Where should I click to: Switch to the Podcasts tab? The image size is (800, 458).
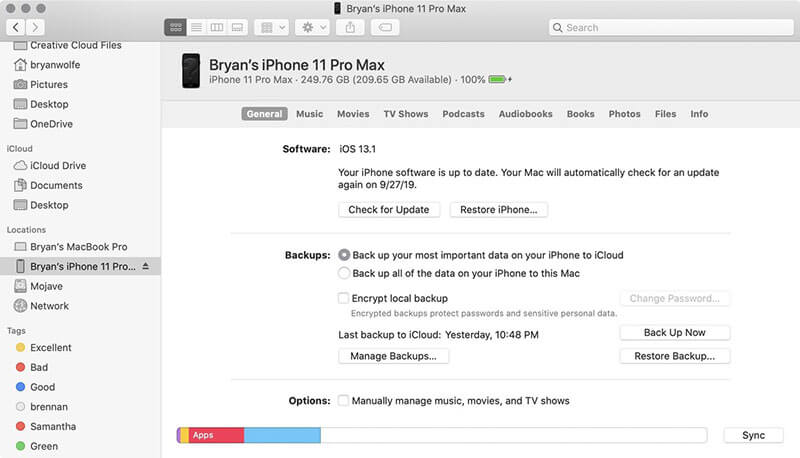coord(463,114)
